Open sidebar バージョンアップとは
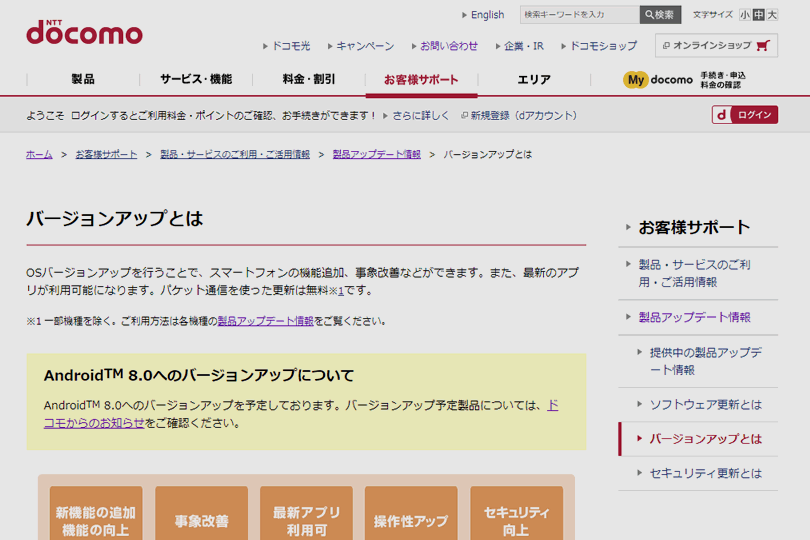 (x=705, y=439)
